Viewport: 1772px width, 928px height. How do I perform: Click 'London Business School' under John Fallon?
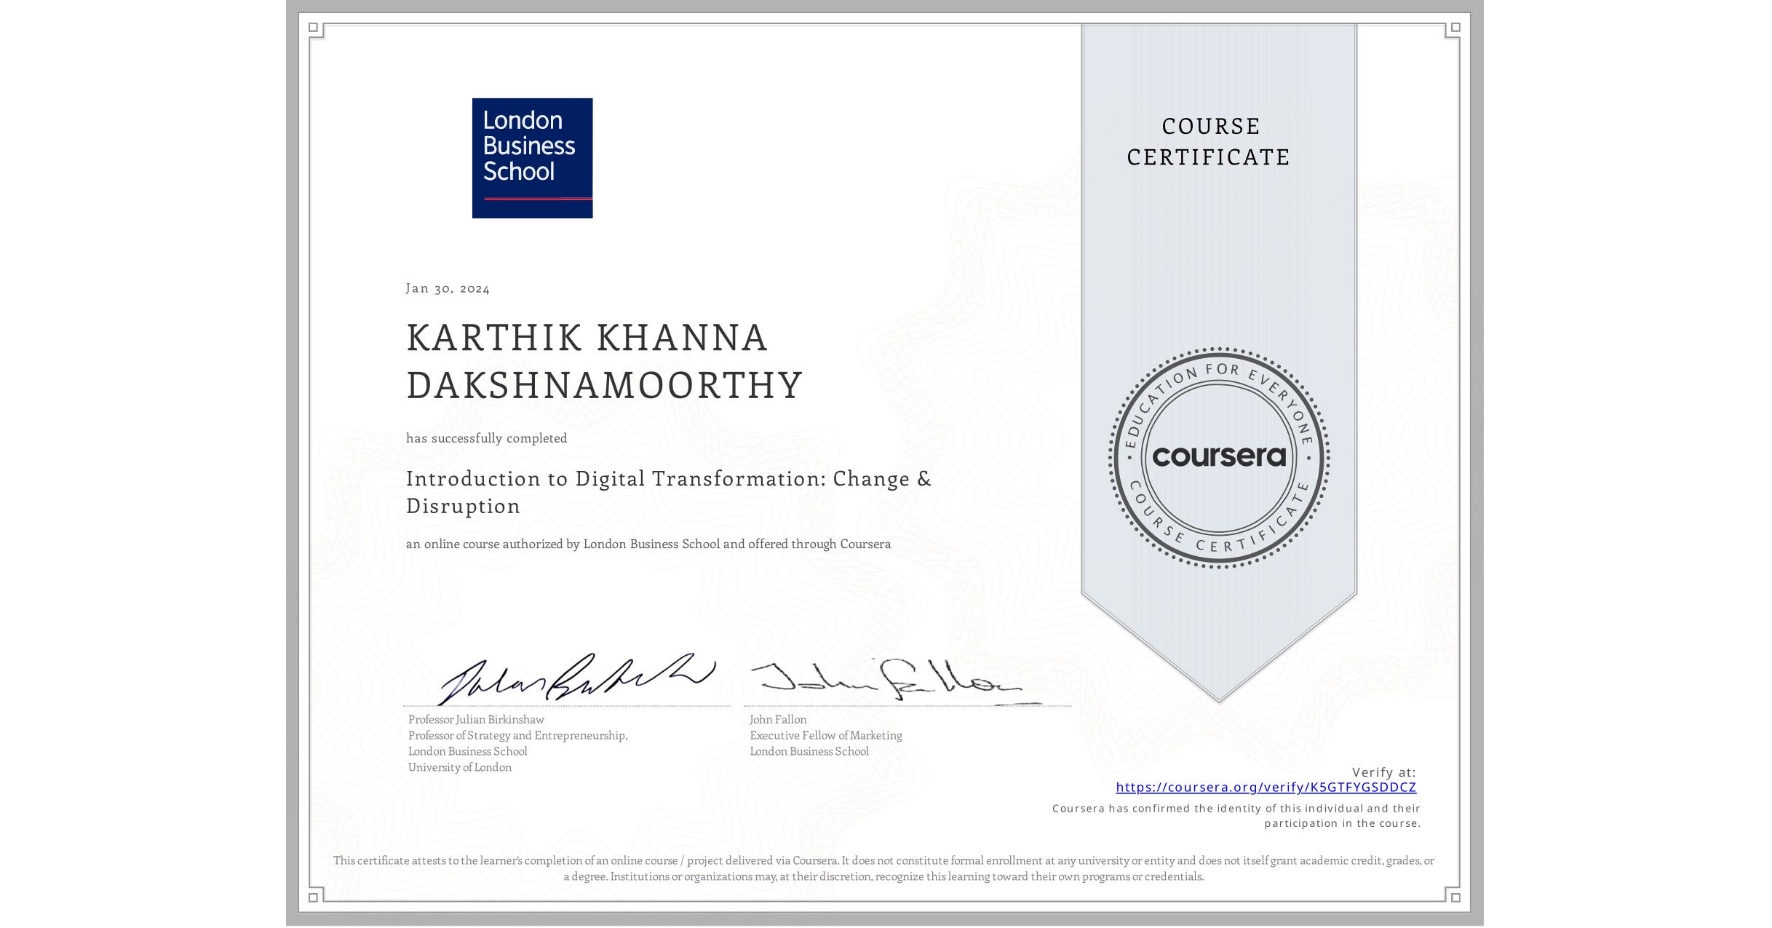(x=809, y=752)
